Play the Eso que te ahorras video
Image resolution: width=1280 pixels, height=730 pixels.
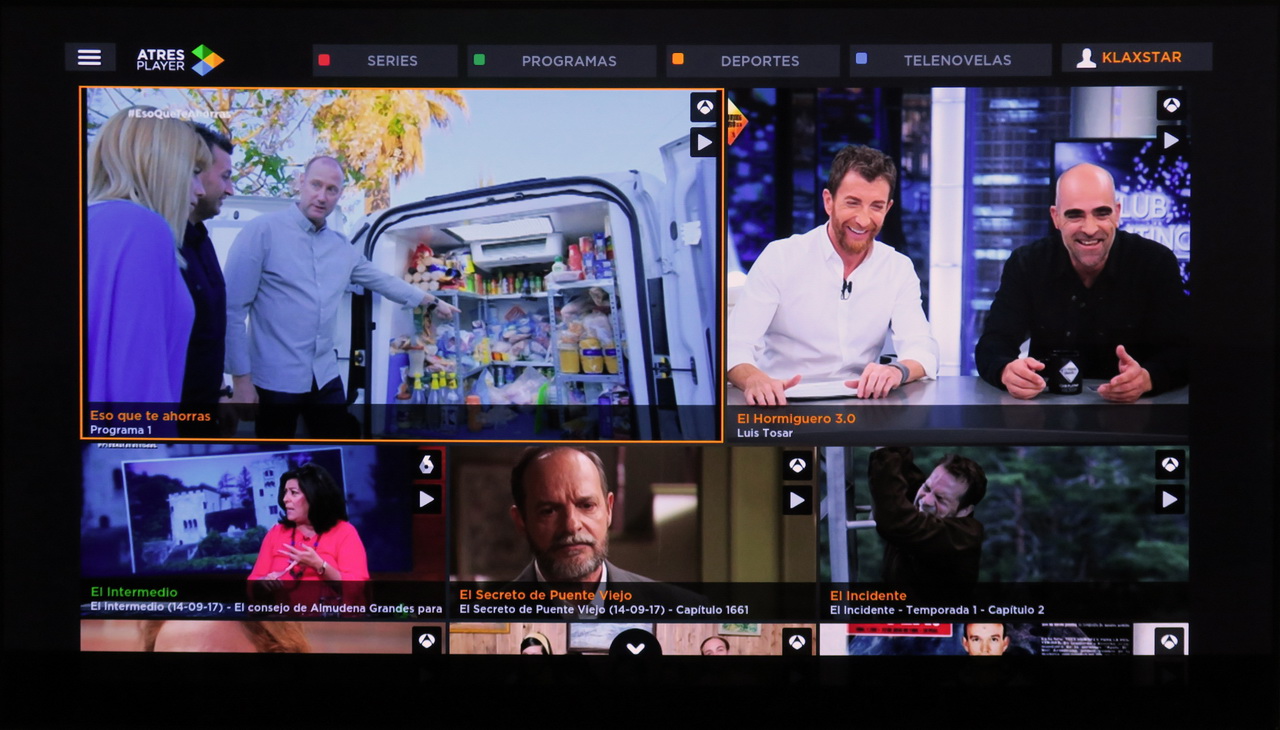coord(704,142)
